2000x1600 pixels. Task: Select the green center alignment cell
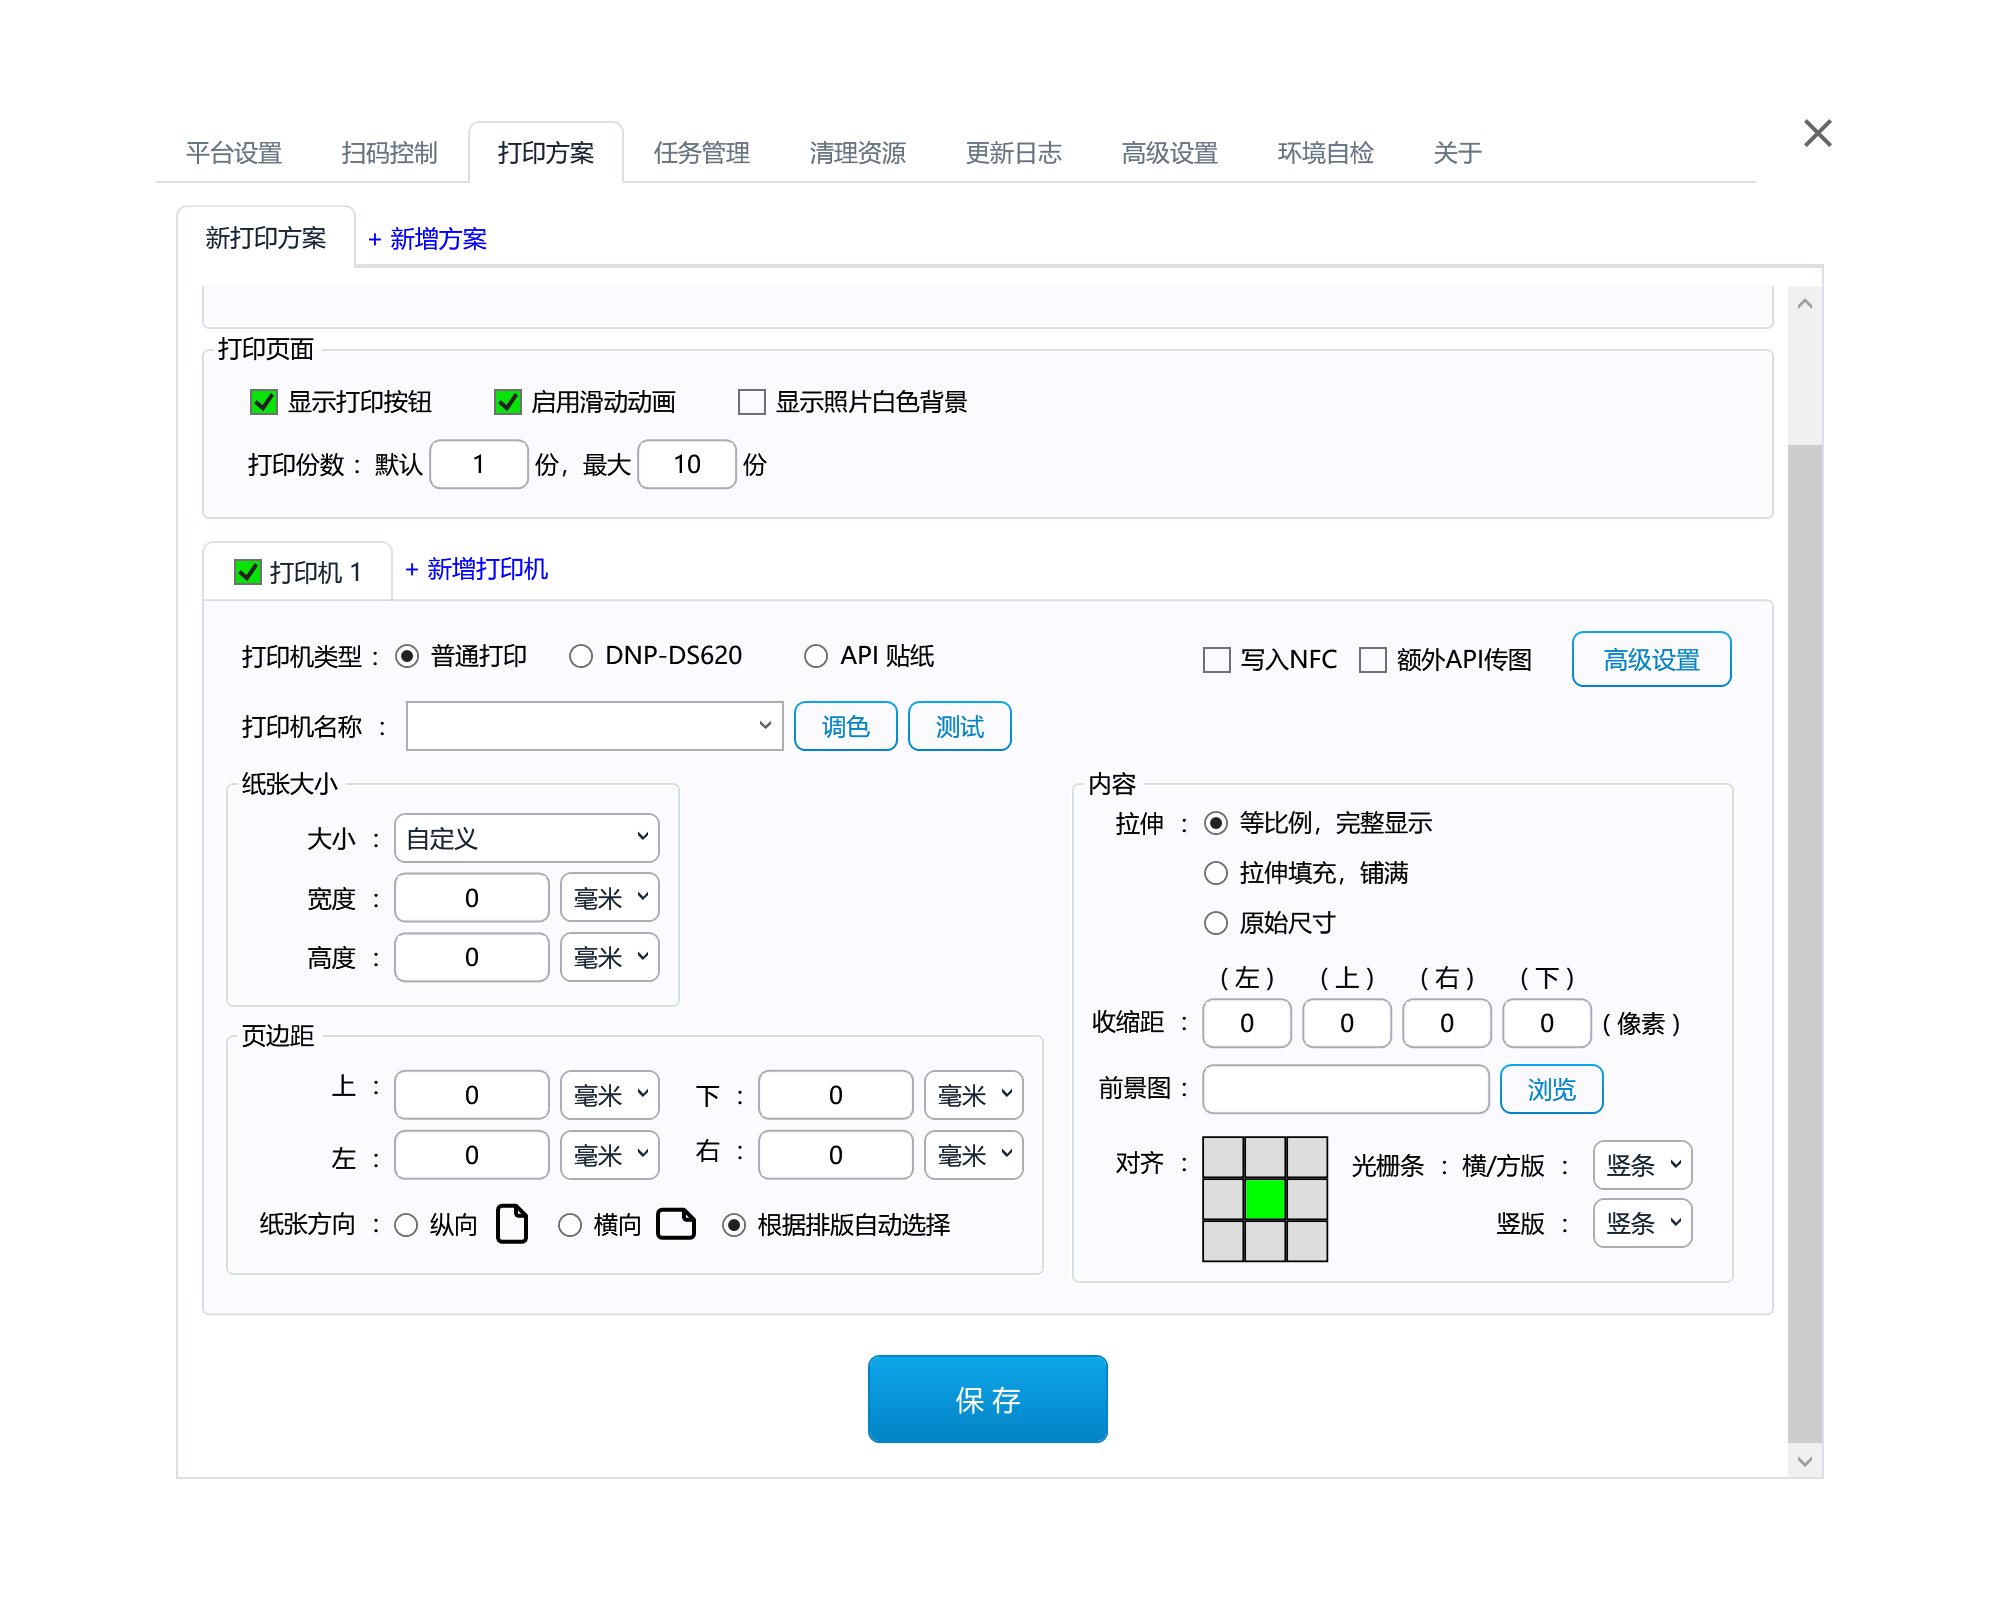pos(1265,1199)
